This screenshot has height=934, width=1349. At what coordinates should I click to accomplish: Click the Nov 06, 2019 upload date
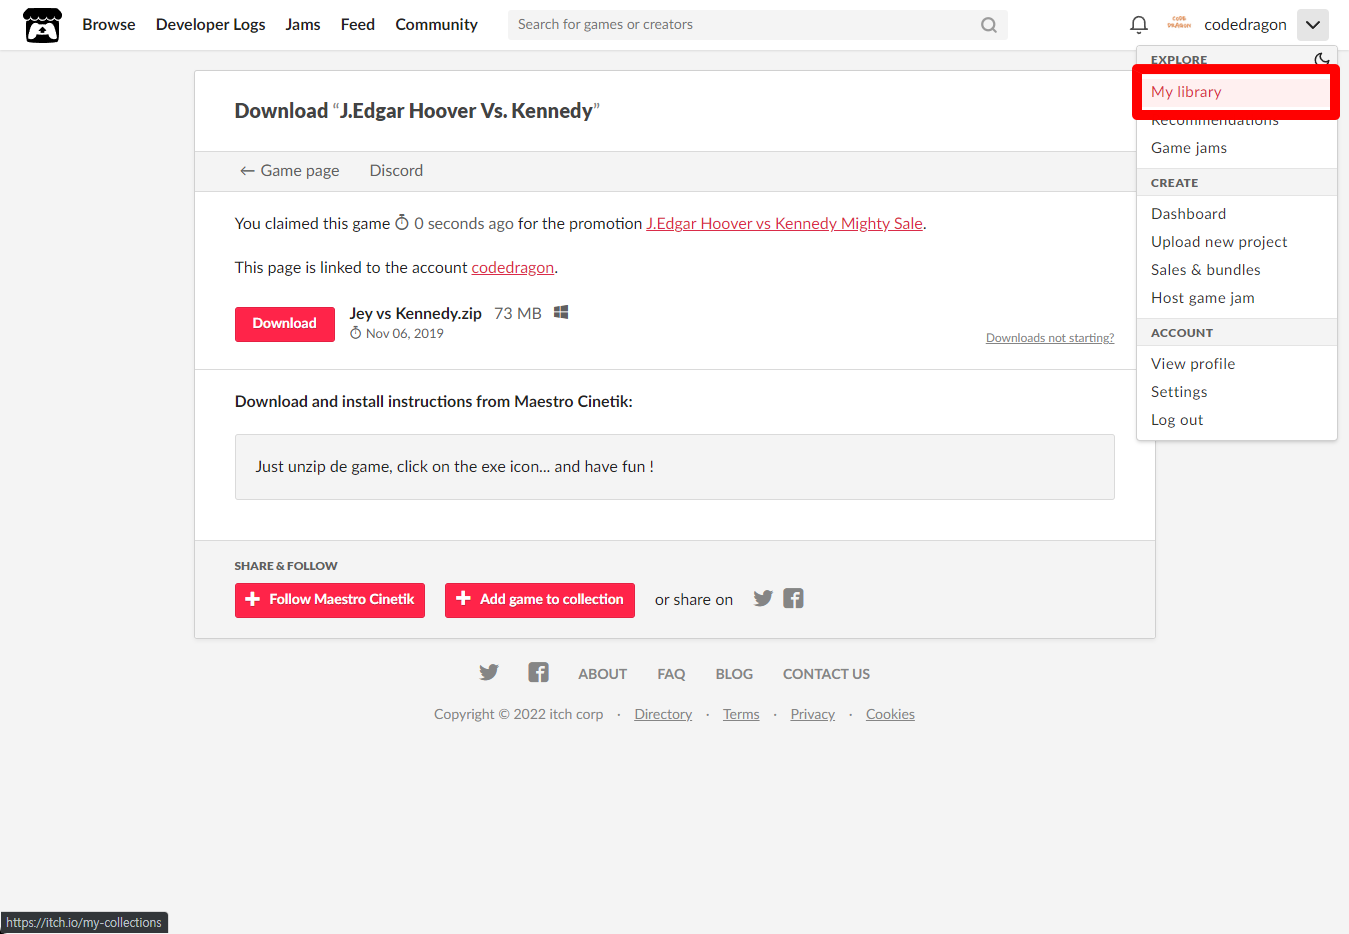[404, 334]
